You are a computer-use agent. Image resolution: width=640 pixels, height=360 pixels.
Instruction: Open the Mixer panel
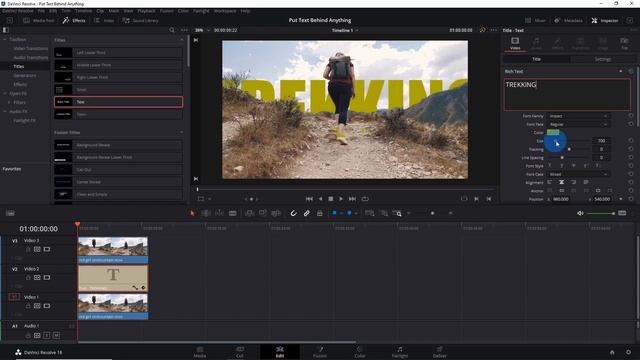tap(536, 20)
